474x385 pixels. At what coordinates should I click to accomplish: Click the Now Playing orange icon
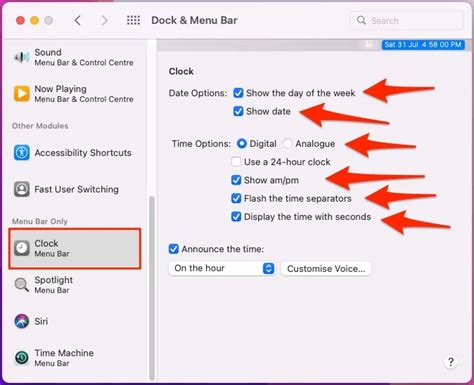click(22, 94)
